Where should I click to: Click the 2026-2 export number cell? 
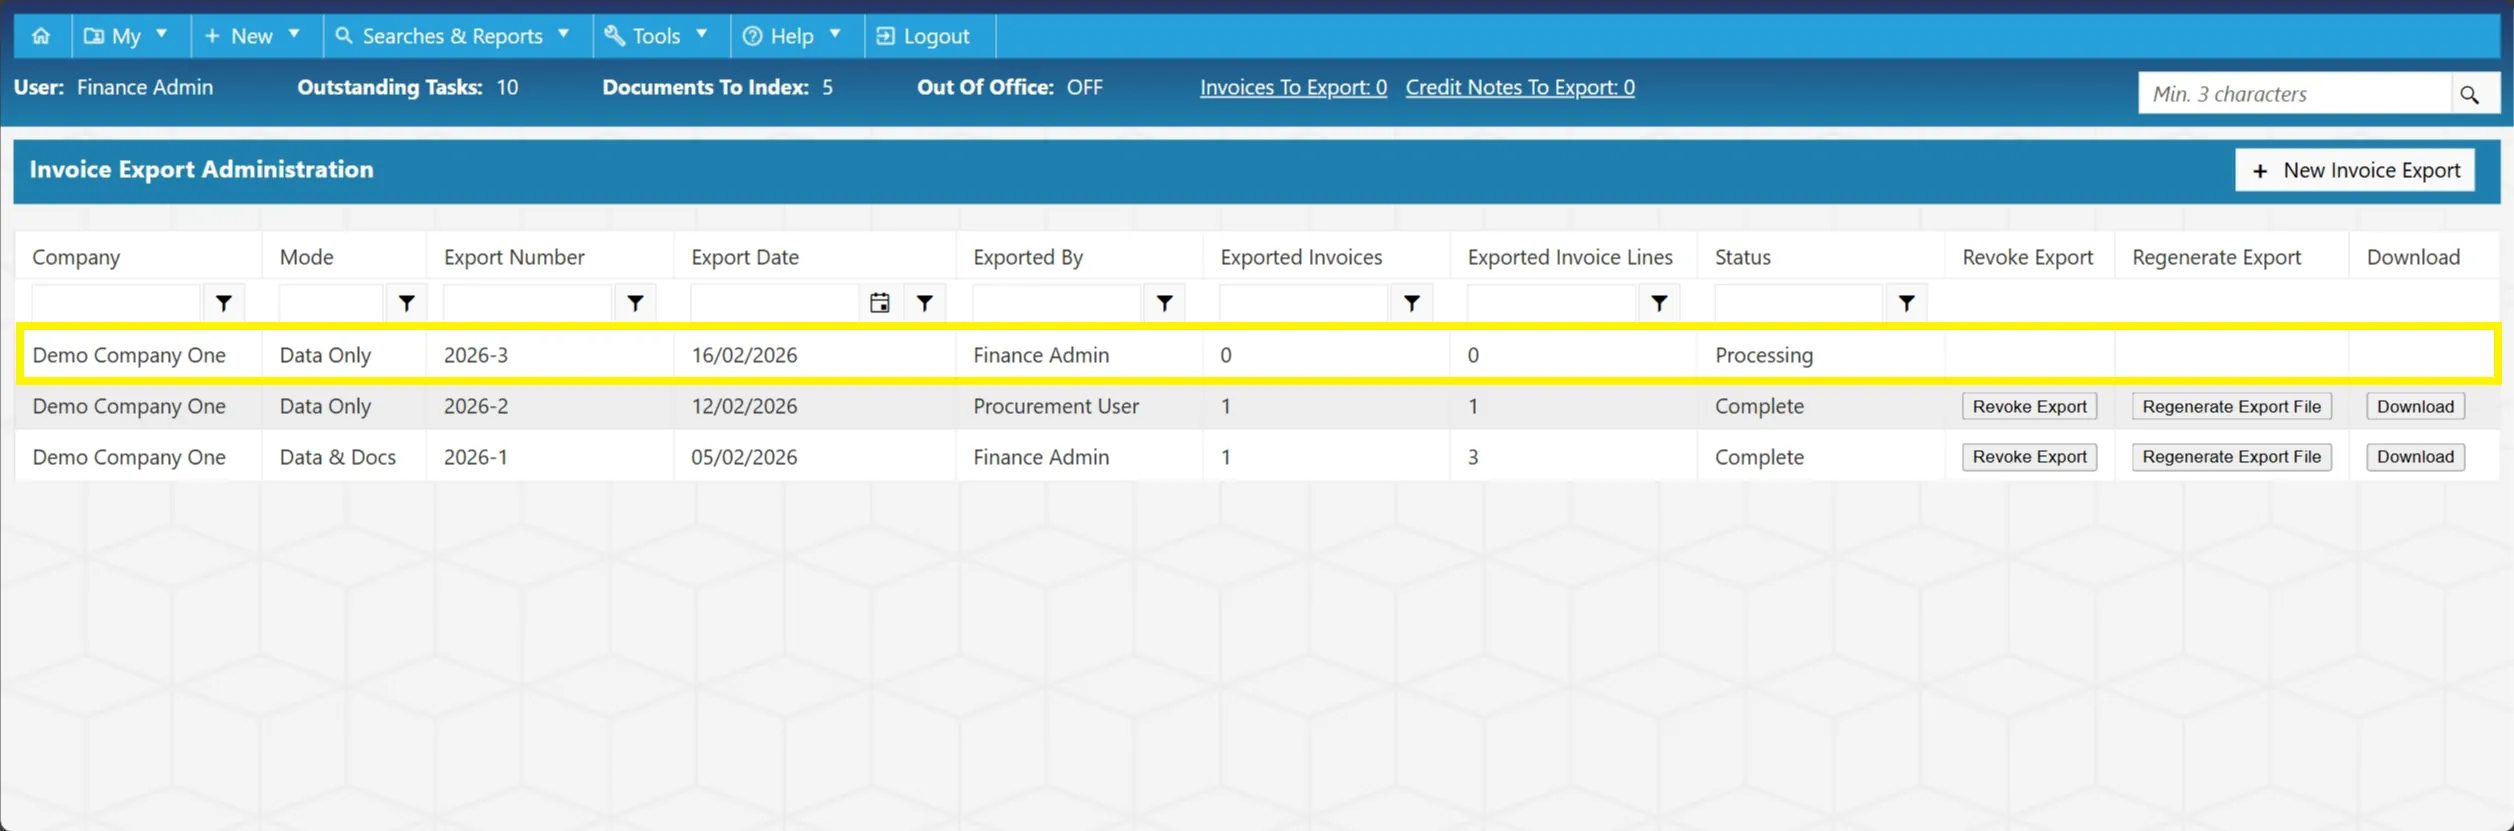(x=476, y=406)
